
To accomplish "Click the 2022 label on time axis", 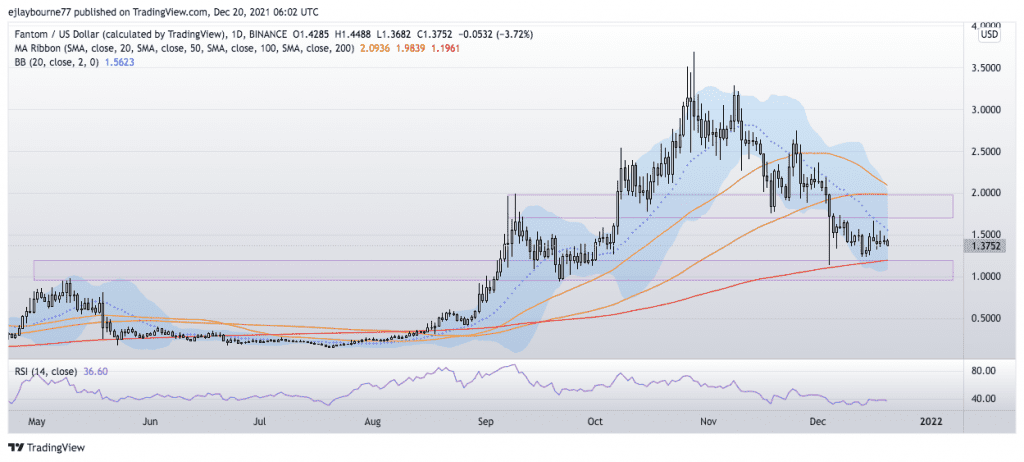I will 931,422.
